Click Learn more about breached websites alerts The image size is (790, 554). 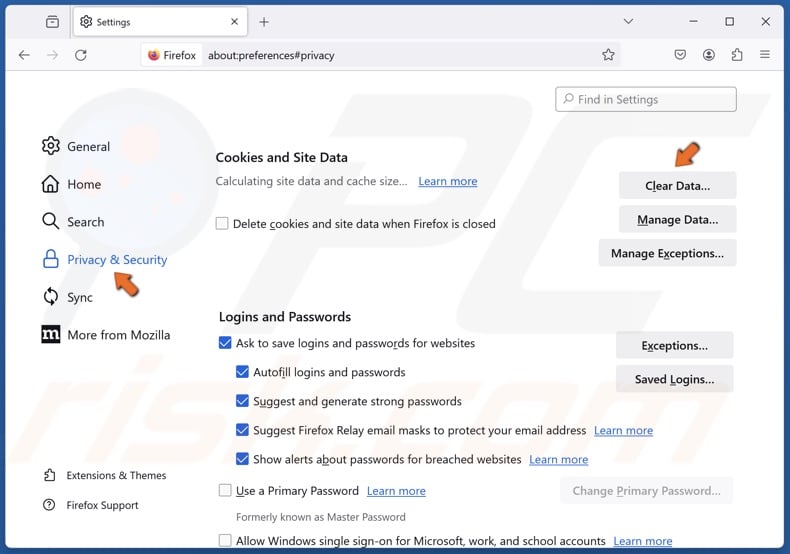558,460
